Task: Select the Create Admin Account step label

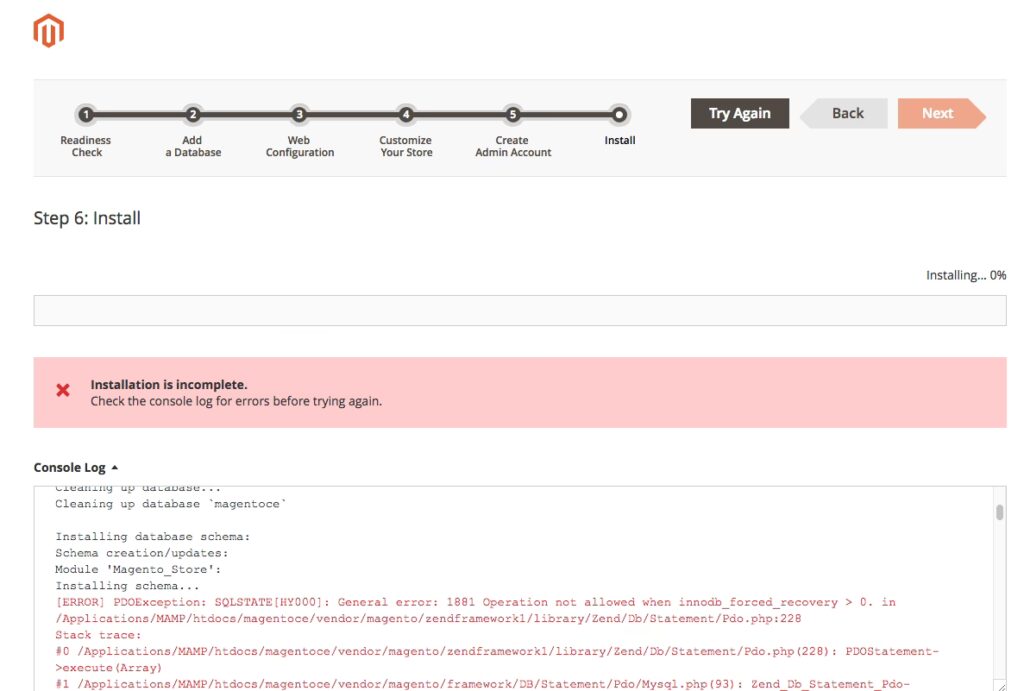Action: 512,147
